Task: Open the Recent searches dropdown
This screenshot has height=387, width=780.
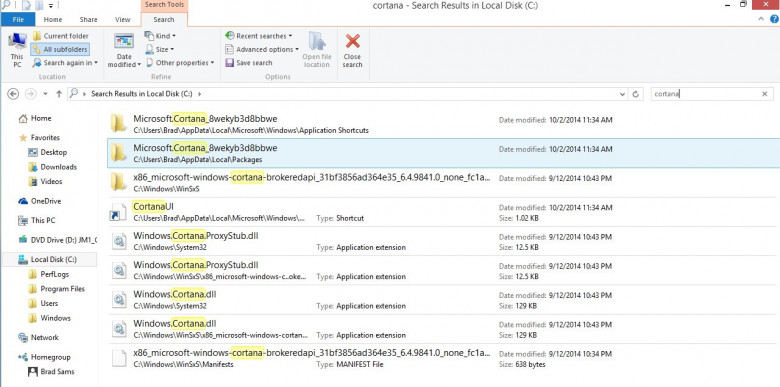Action: point(259,36)
